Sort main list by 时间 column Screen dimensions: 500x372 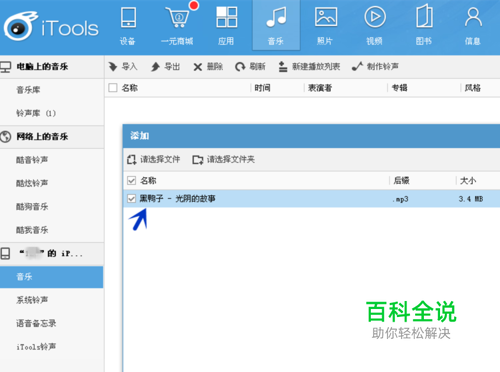262,88
